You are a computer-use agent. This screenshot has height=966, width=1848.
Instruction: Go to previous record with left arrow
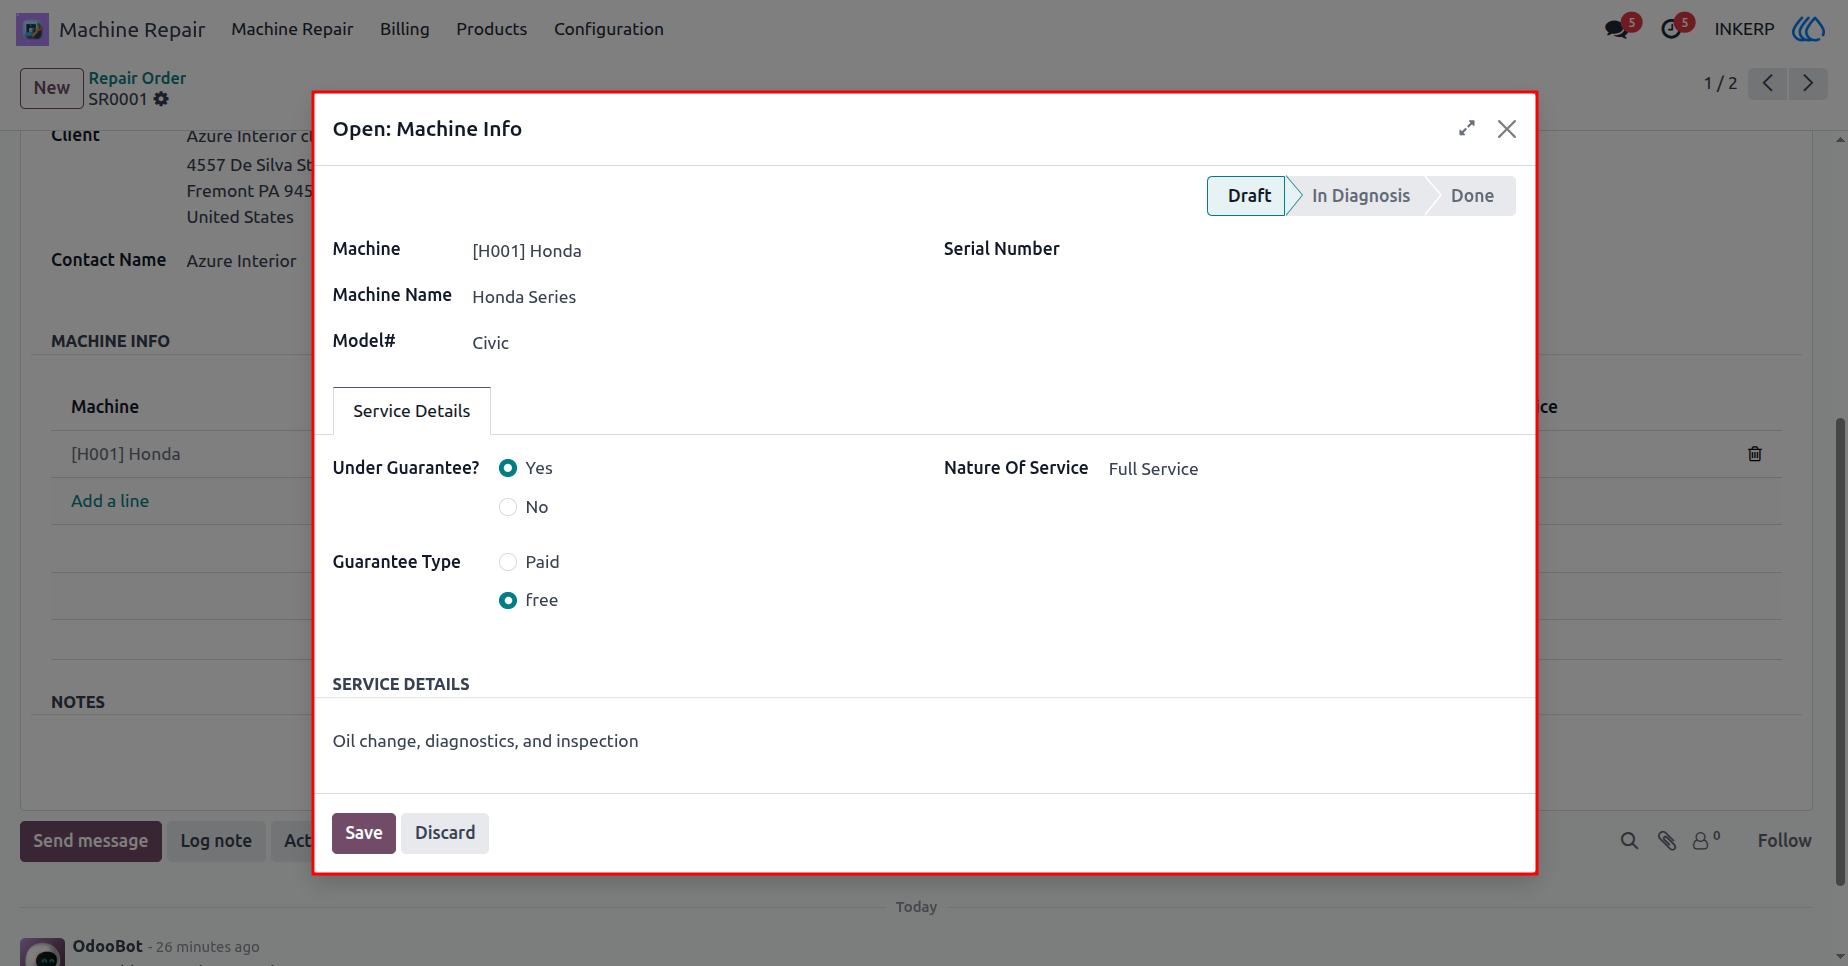pyautogui.click(x=1768, y=83)
